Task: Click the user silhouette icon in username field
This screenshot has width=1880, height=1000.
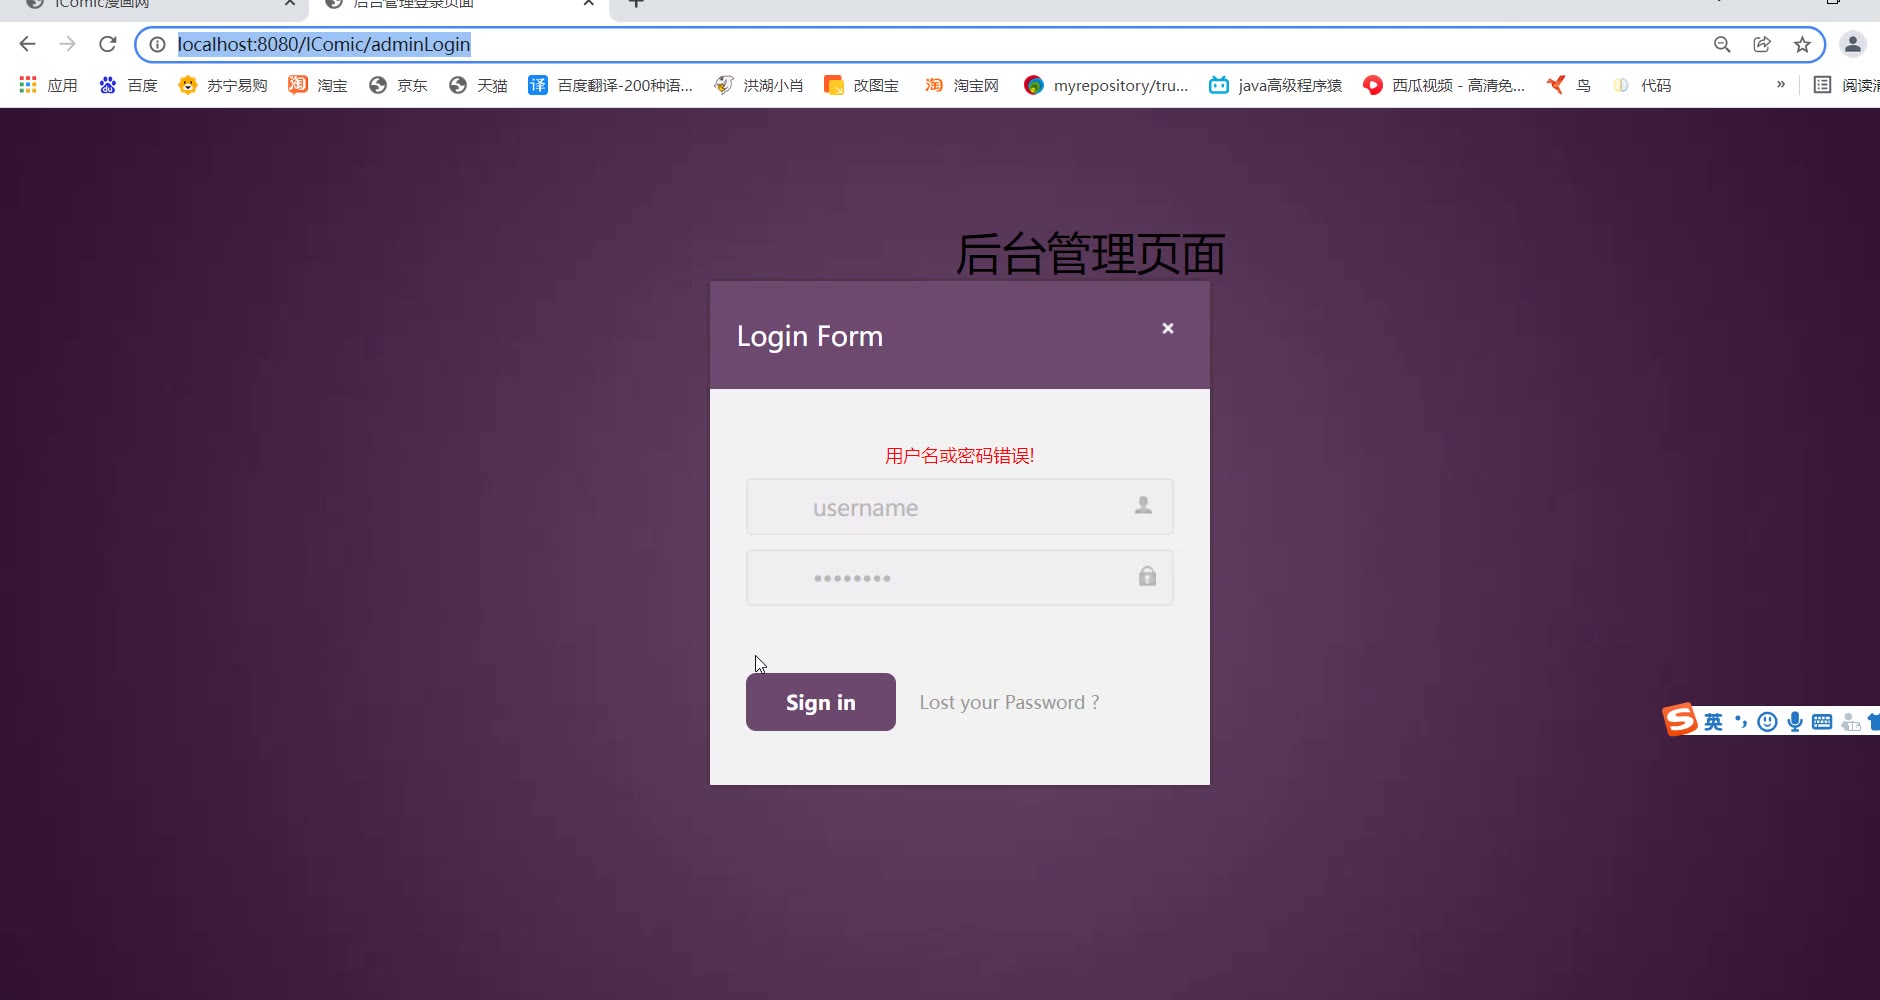Action: (x=1143, y=506)
